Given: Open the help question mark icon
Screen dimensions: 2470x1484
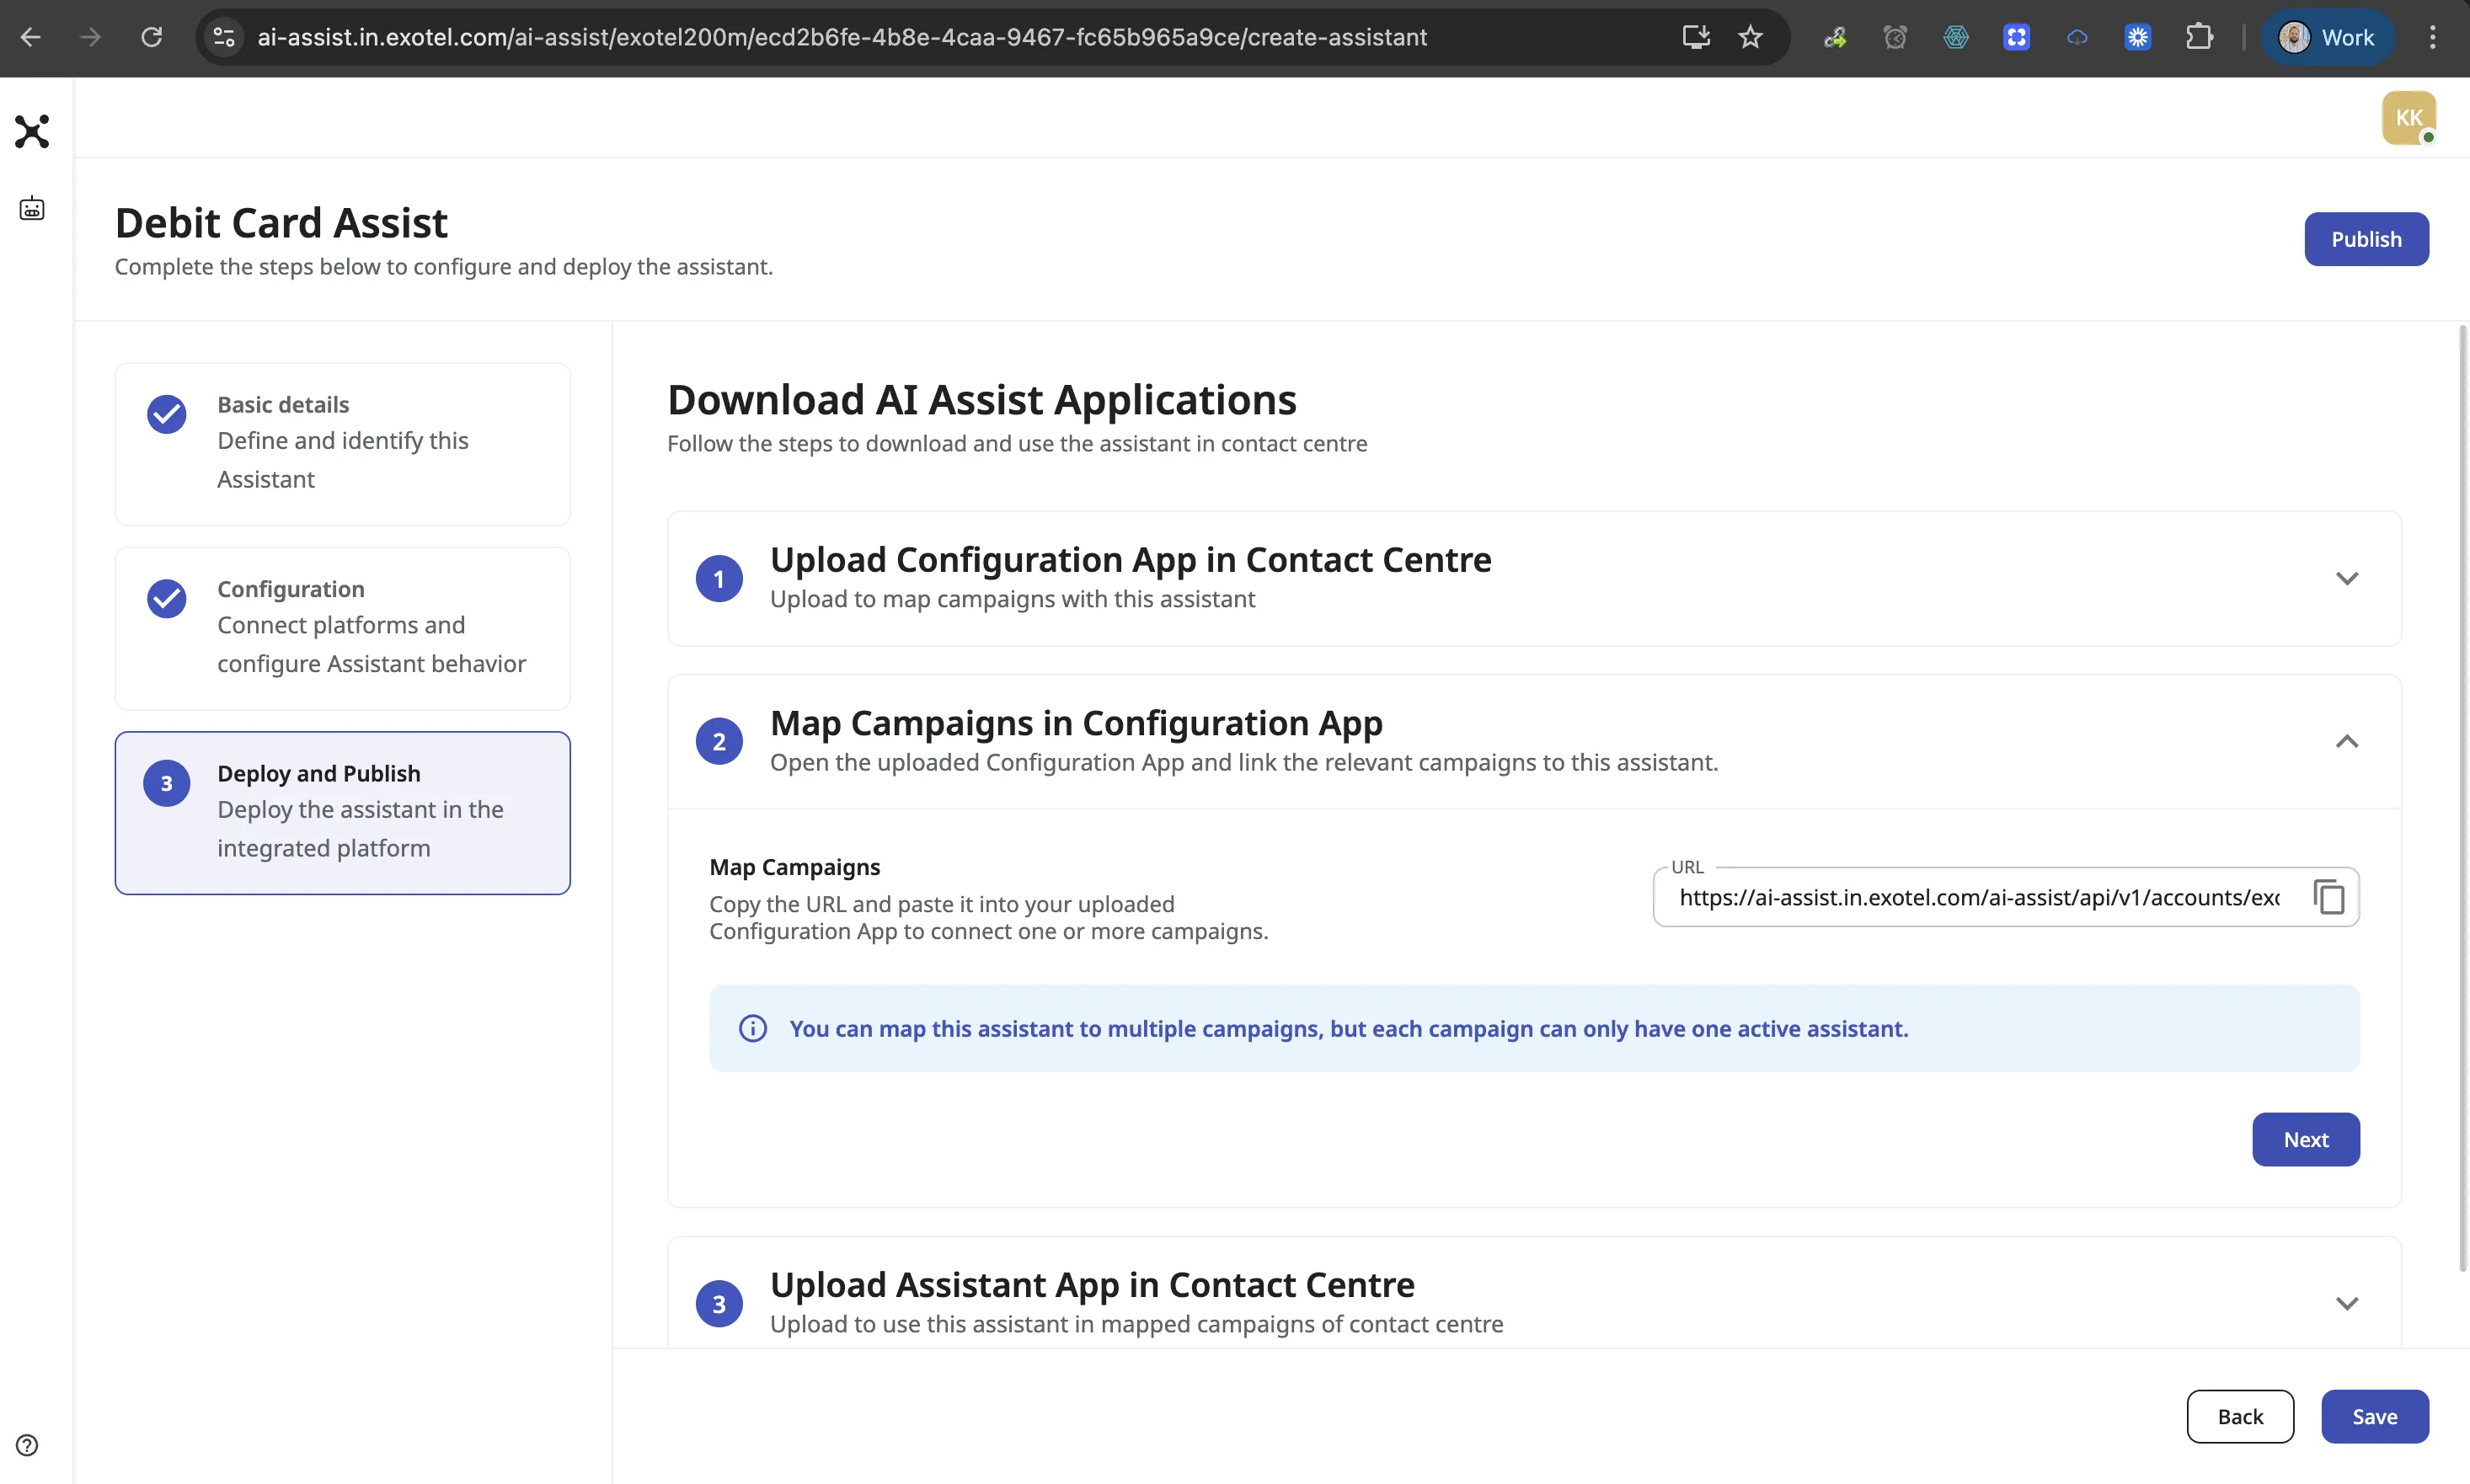Looking at the screenshot, I should (27, 1445).
